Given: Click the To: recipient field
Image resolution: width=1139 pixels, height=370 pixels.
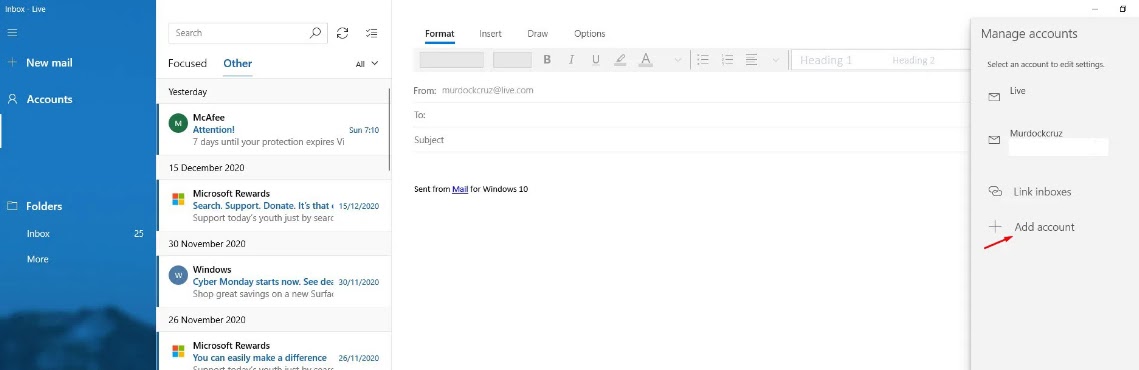Looking at the screenshot, I should (692, 115).
